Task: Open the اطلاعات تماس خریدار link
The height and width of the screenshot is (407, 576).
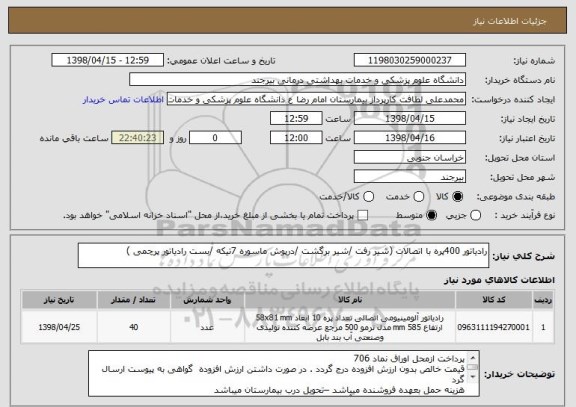Action: click(x=123, y=100)
